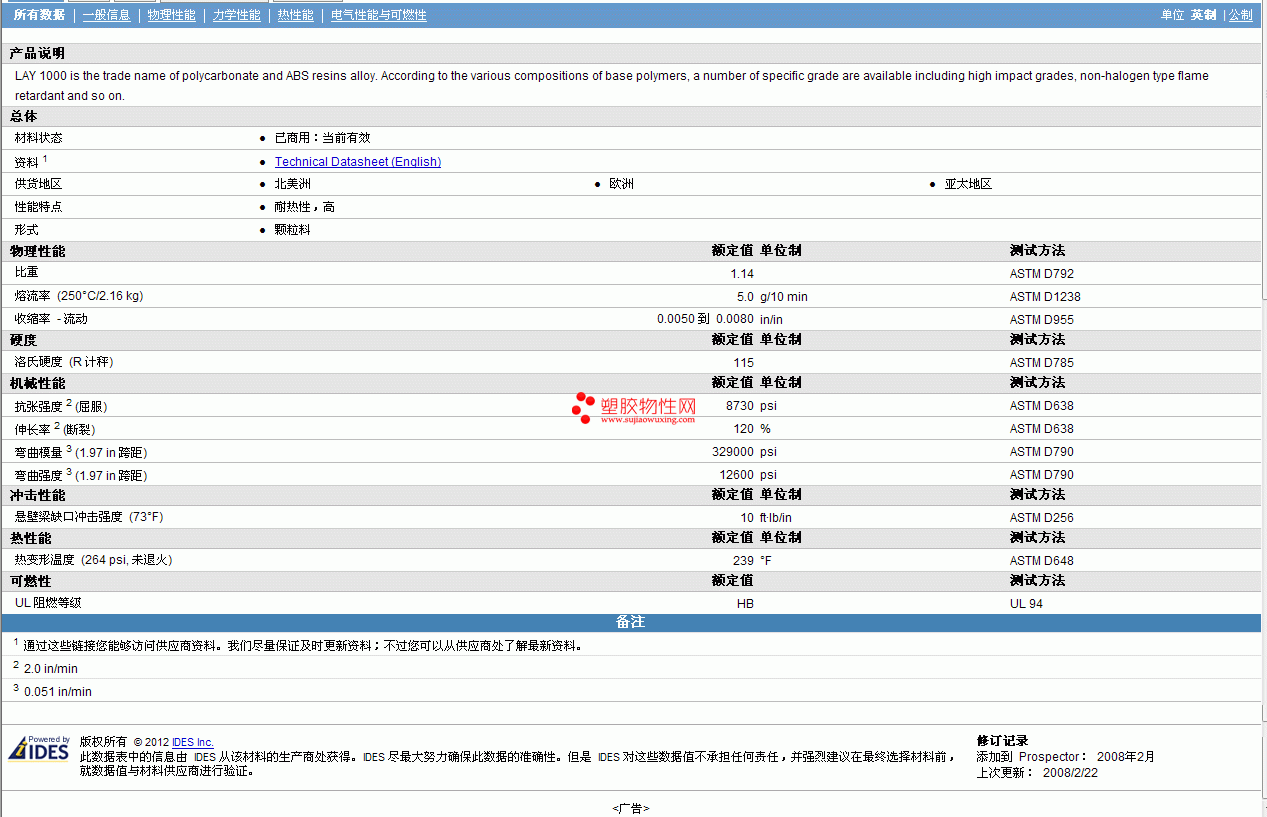1267x817 pixels.
Task: Click ASTM D648 test method
Action: click(x=1042, y=561)
